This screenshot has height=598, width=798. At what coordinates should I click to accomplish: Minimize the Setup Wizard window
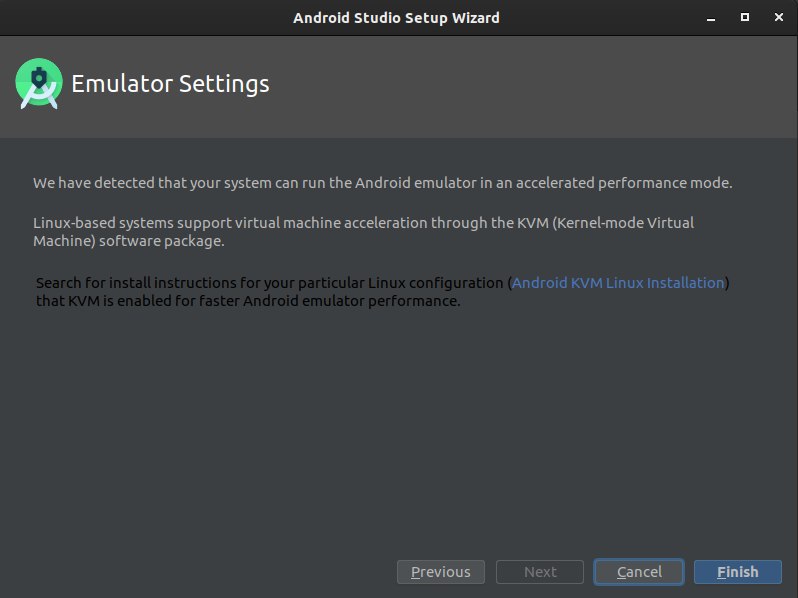711,18
